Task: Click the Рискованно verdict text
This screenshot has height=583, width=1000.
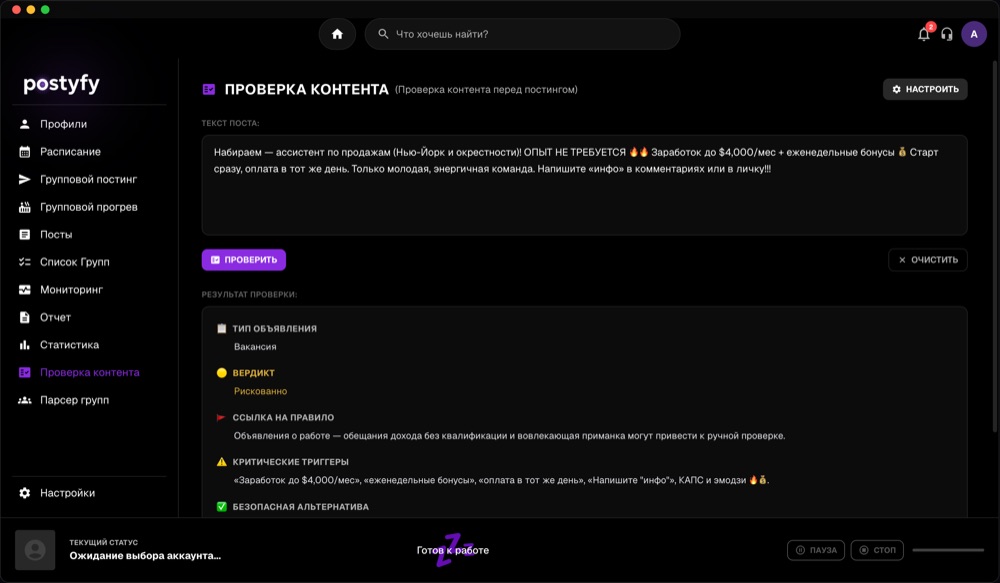Action: (x=260, y=391)
